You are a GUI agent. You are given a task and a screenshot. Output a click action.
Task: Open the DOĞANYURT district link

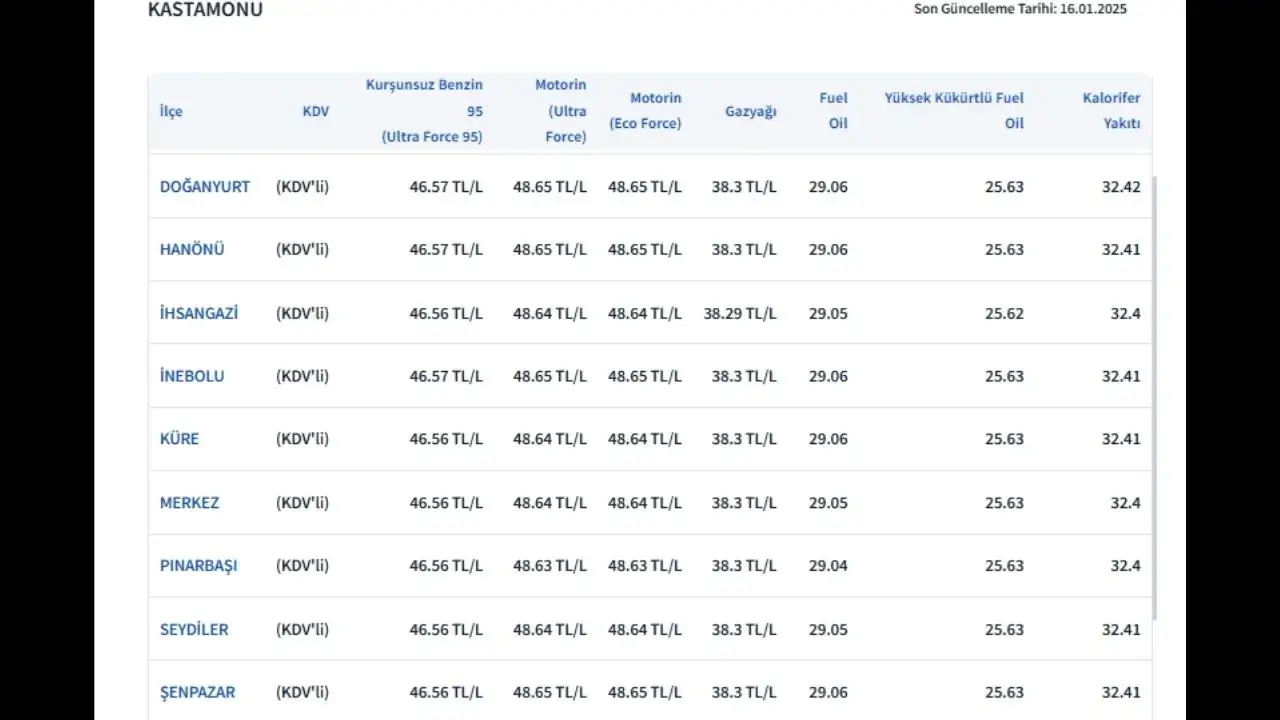click(x=205, y=187)
